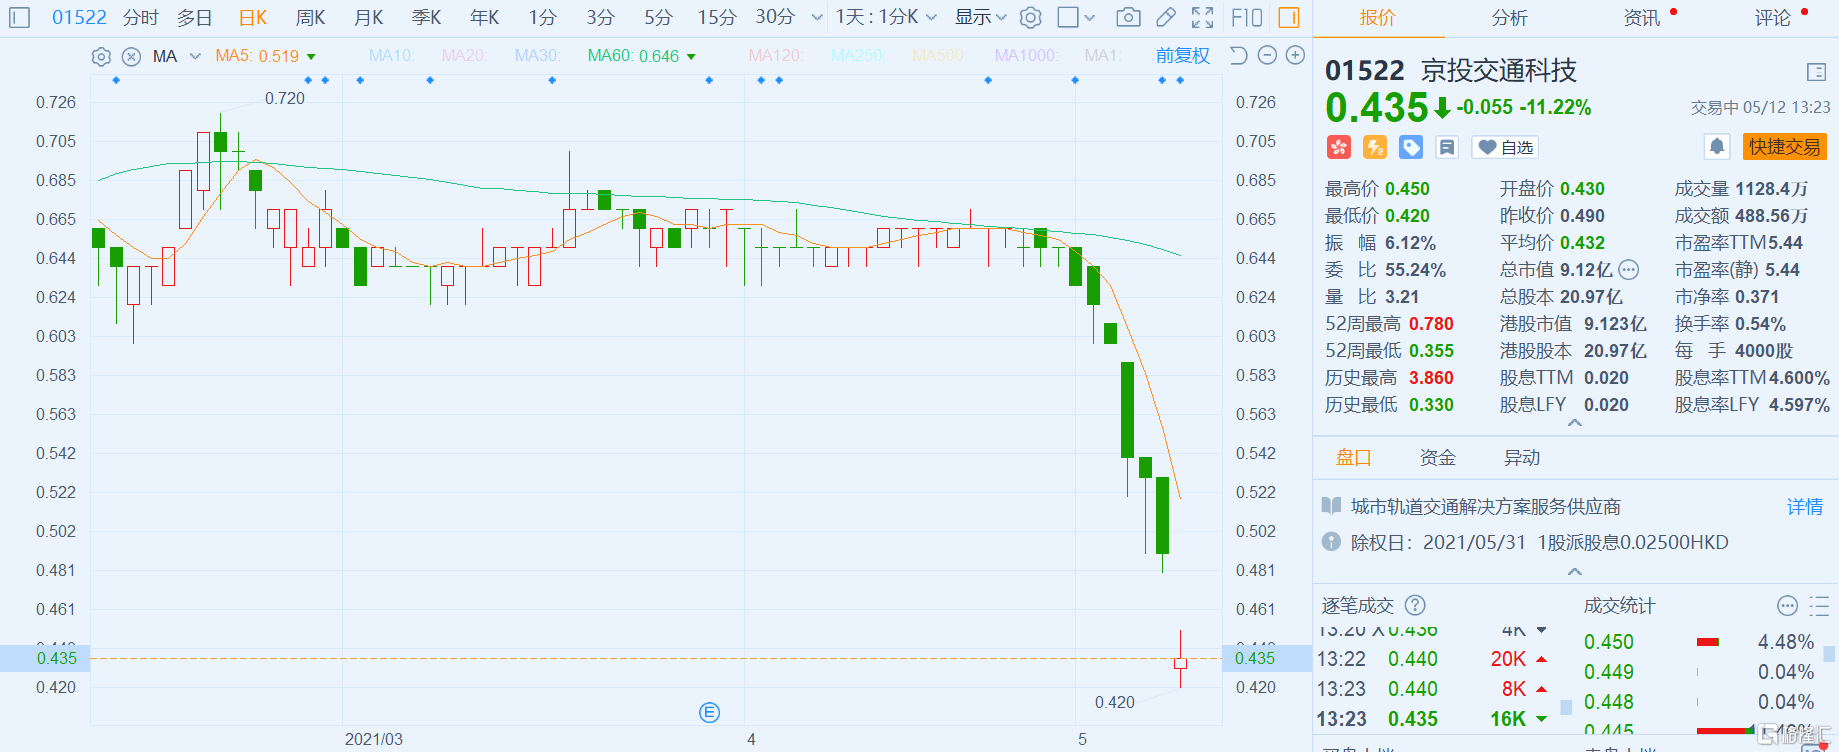Image resolution: width=1839 pixels, height=752 pixels.
Task: Switch to 周K chart tab
Action: pos(310,17)
